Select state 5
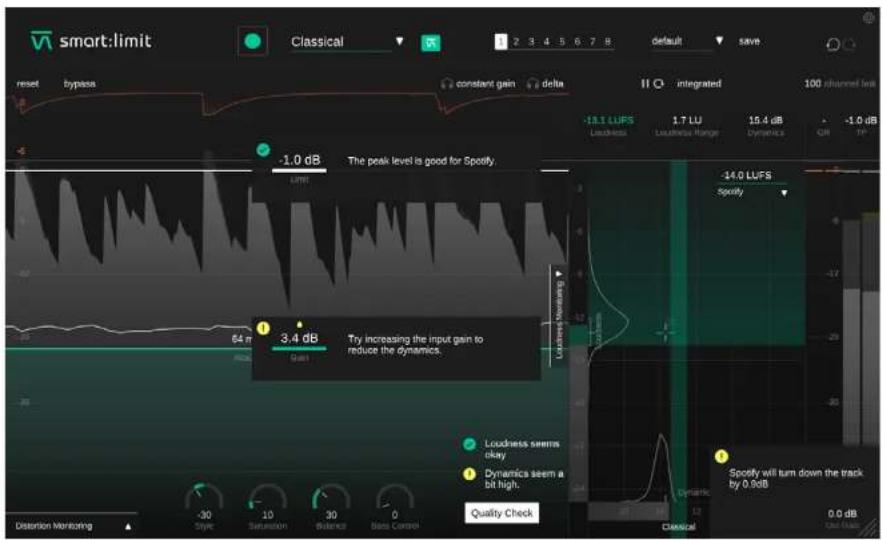This screenshot has height=540, width=882. 561,42
